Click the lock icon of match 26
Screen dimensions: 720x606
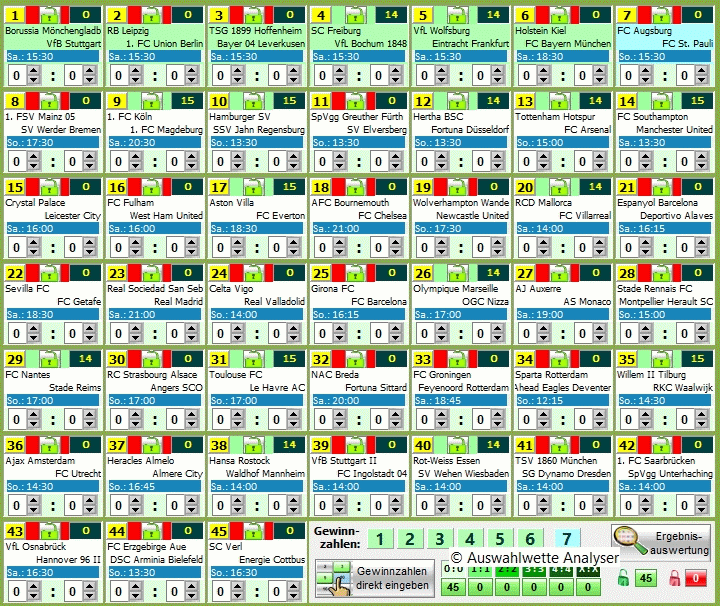[457, 273]
